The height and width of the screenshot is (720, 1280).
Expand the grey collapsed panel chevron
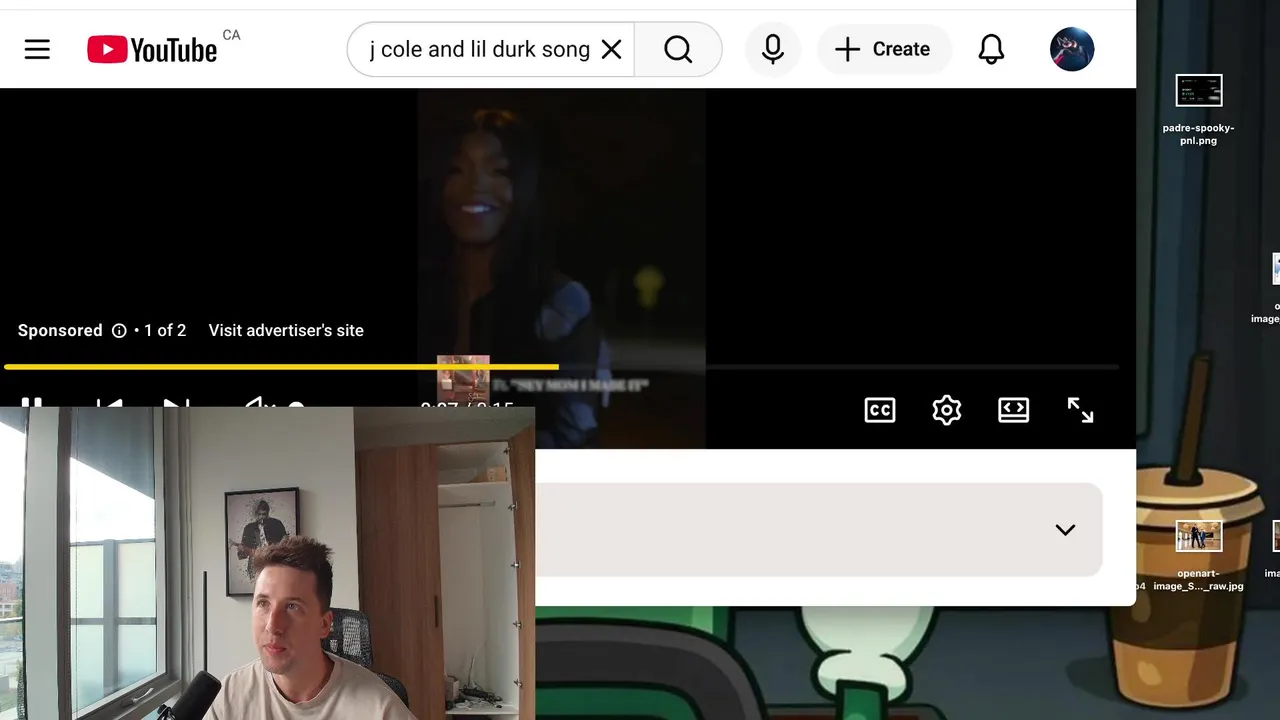(x=1065, y=530)
